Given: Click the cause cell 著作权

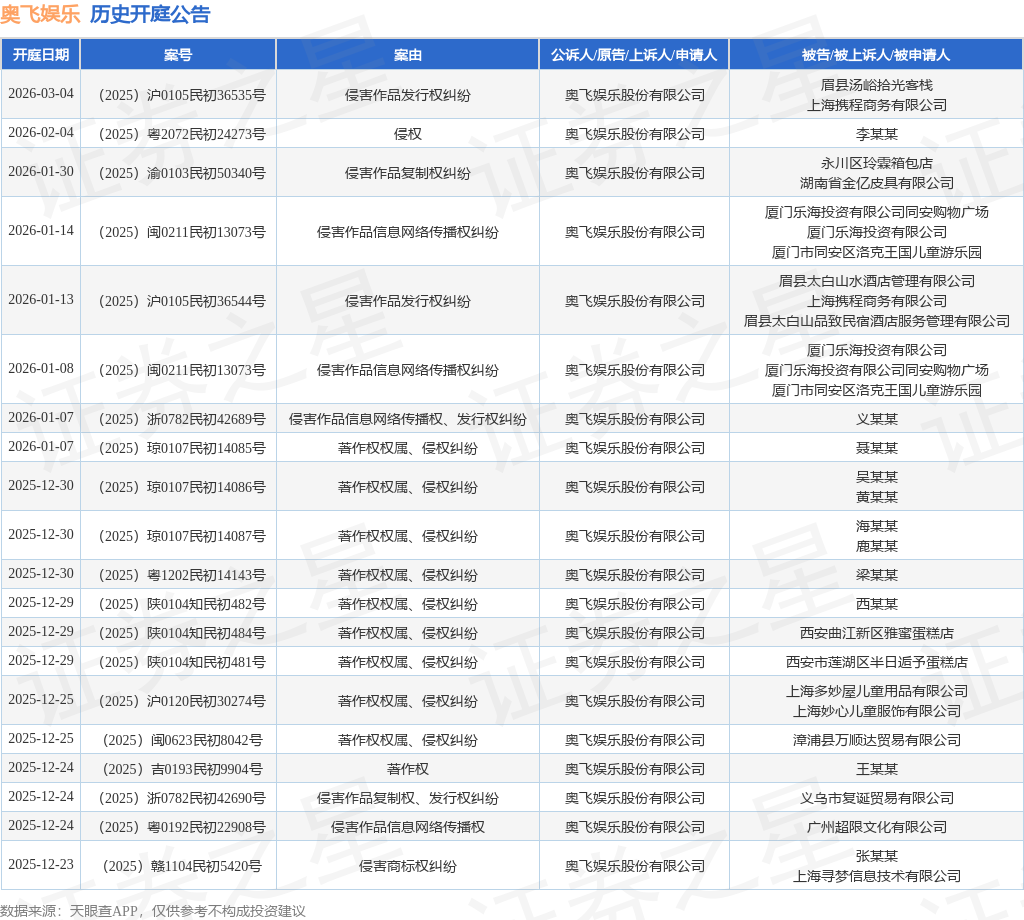Looking at the screenshot, I should click(408, 770).
